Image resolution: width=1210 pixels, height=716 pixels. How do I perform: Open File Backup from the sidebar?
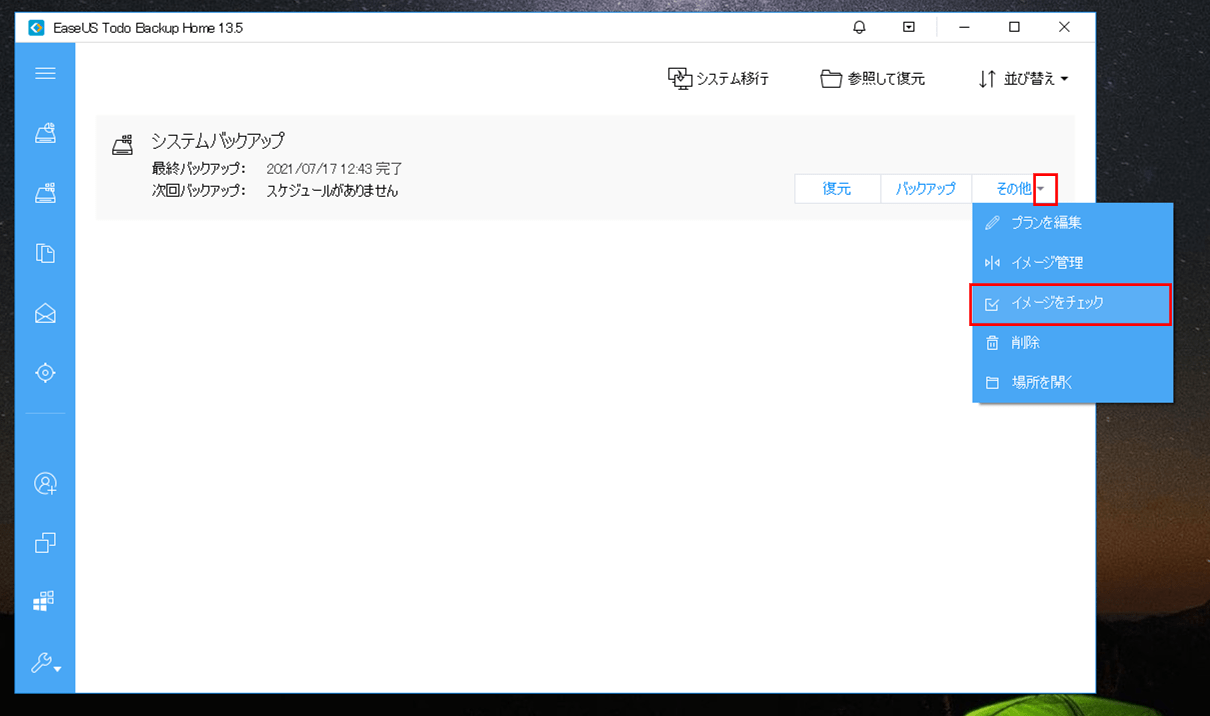(x=45, y=253)
